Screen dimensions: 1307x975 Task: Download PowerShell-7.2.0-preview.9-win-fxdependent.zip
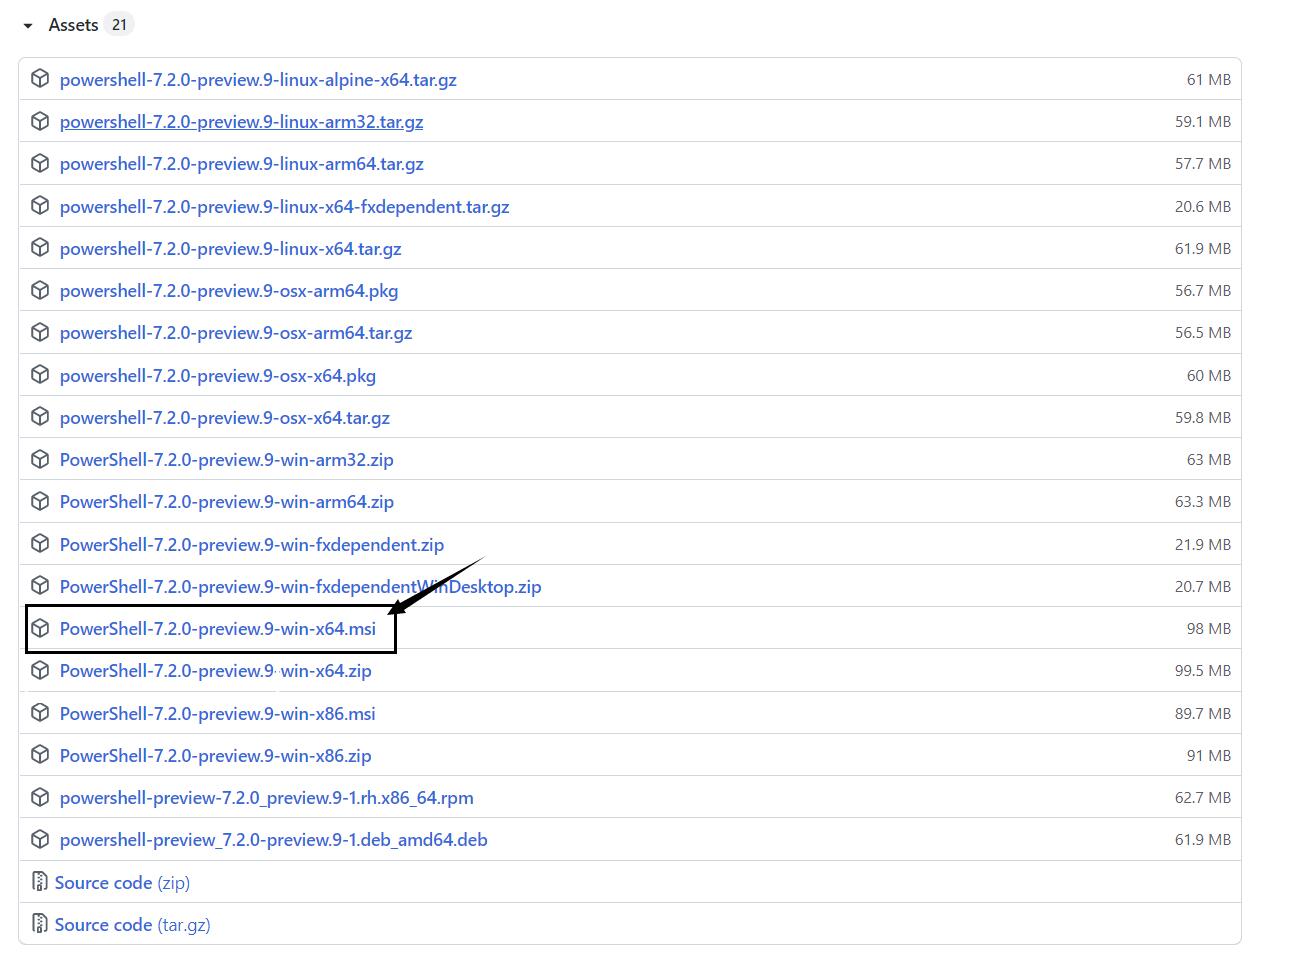(x=252, y=545)
